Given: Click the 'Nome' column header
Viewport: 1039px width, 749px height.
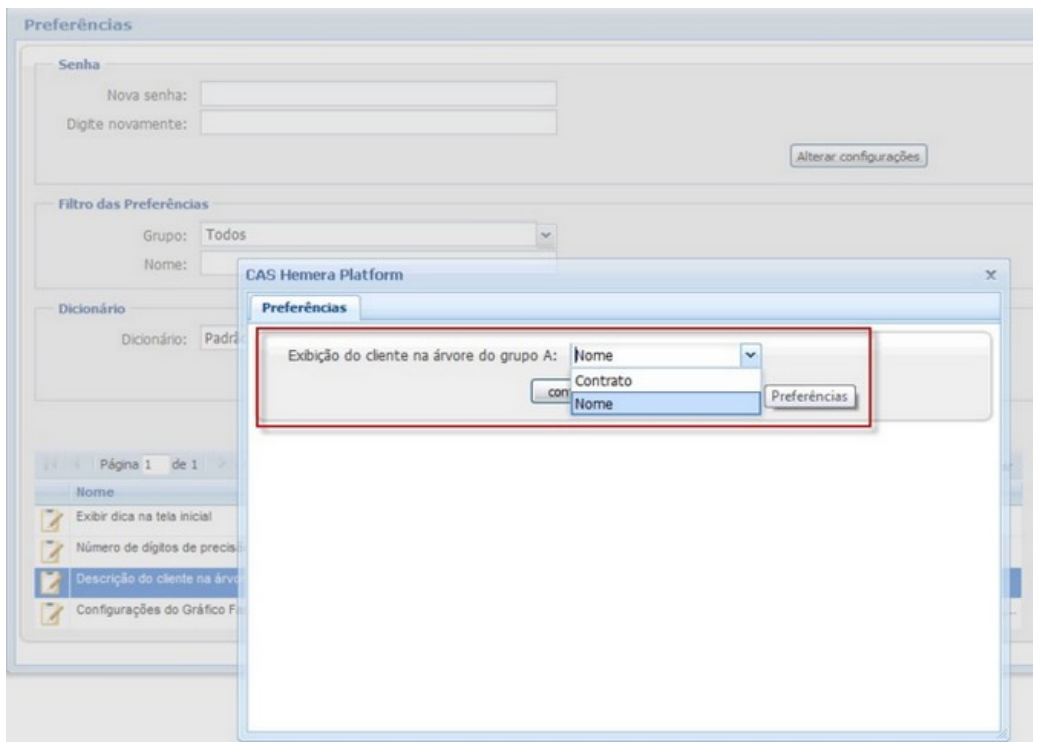Looking at the screenshot, I should (x=91, y=493).
